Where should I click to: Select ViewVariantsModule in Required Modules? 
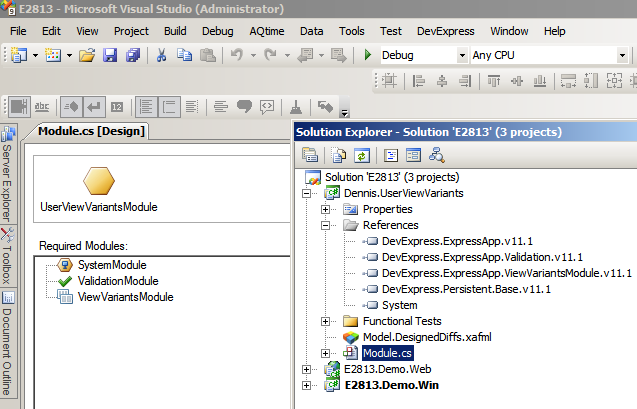pos(126,297)
